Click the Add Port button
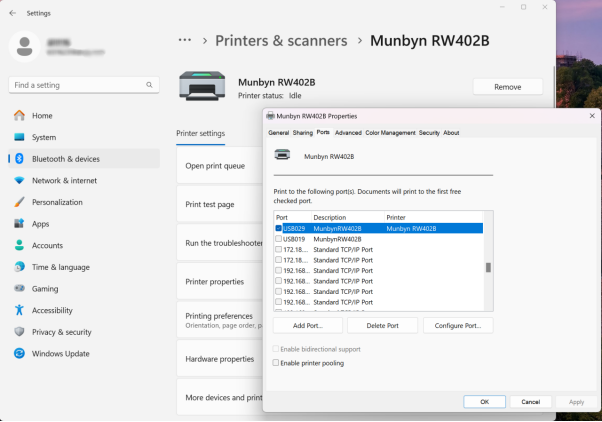602x422 pixels. click(x=308, y=326)
